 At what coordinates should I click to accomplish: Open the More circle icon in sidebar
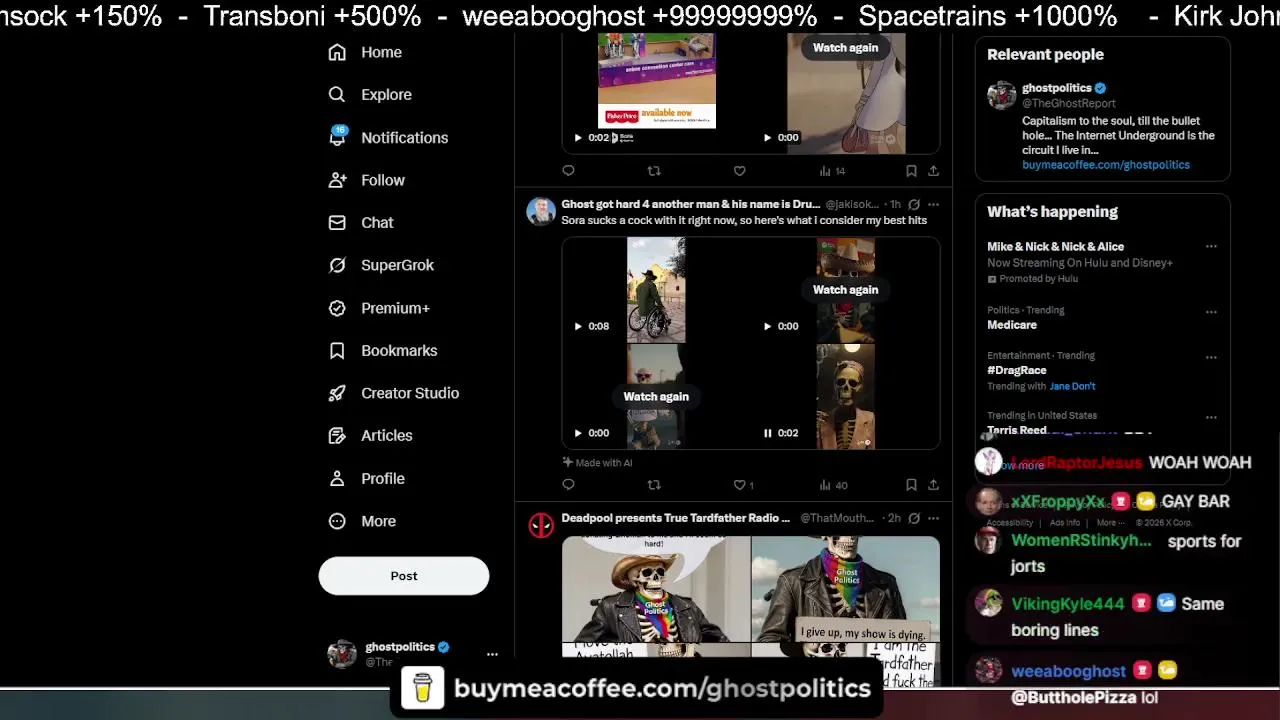pyautogui.click(x=337, y=521)
